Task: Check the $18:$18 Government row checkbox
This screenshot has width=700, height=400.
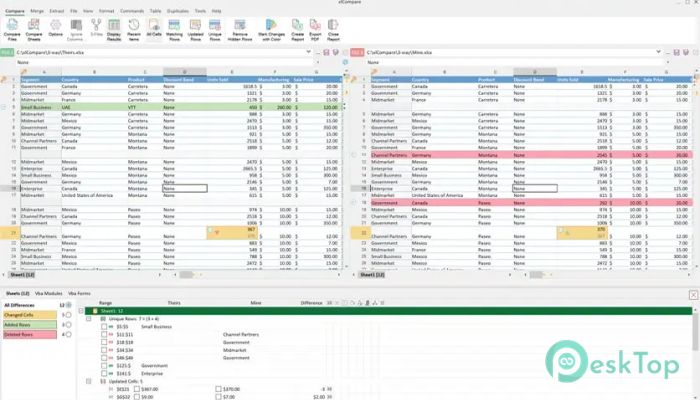Action: [x=104, y=342]
